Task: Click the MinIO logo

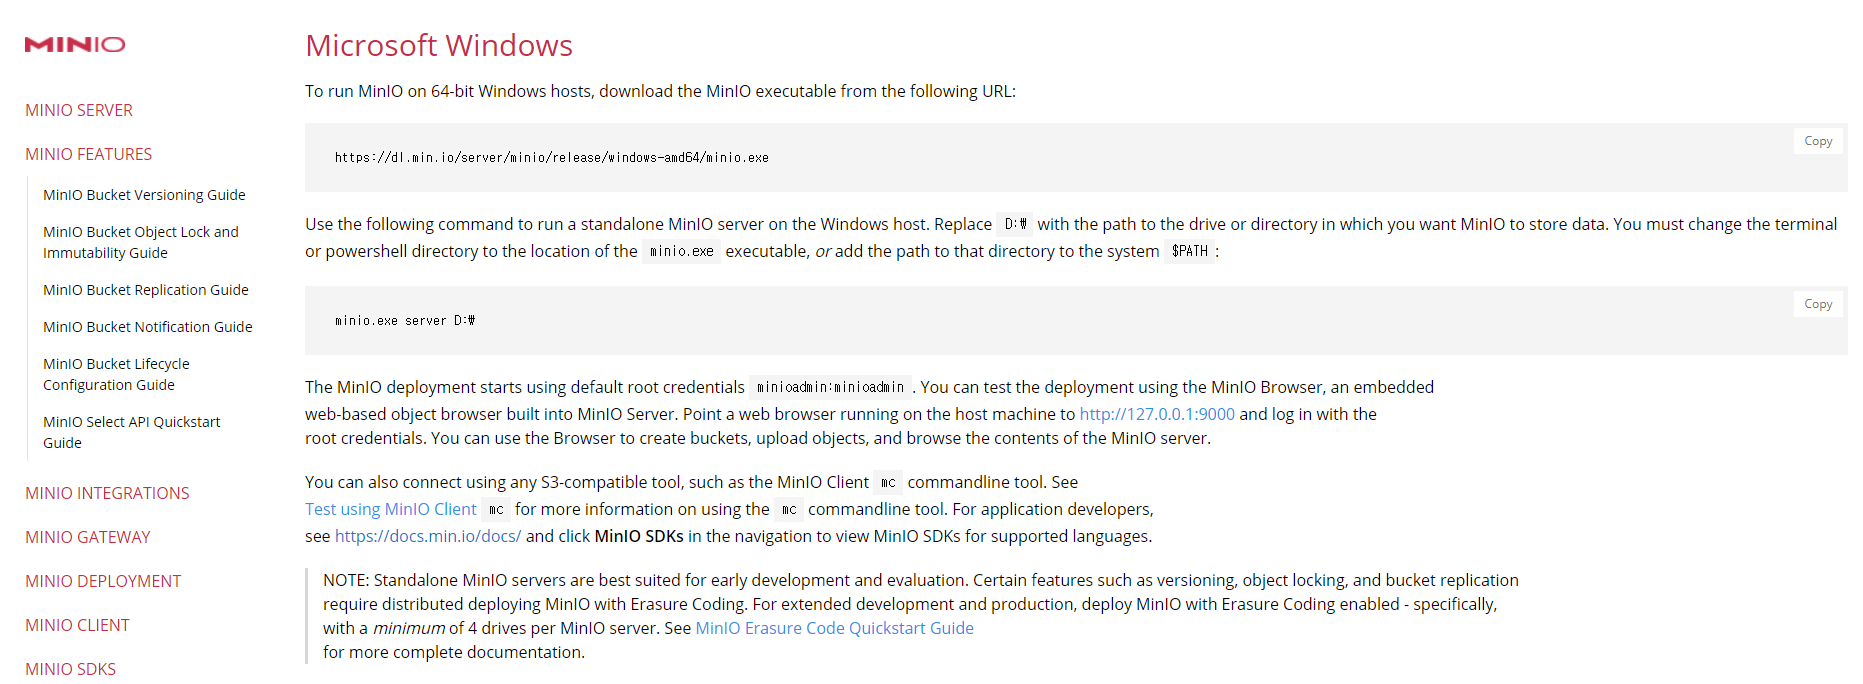Action: click(x=75, y=44)
